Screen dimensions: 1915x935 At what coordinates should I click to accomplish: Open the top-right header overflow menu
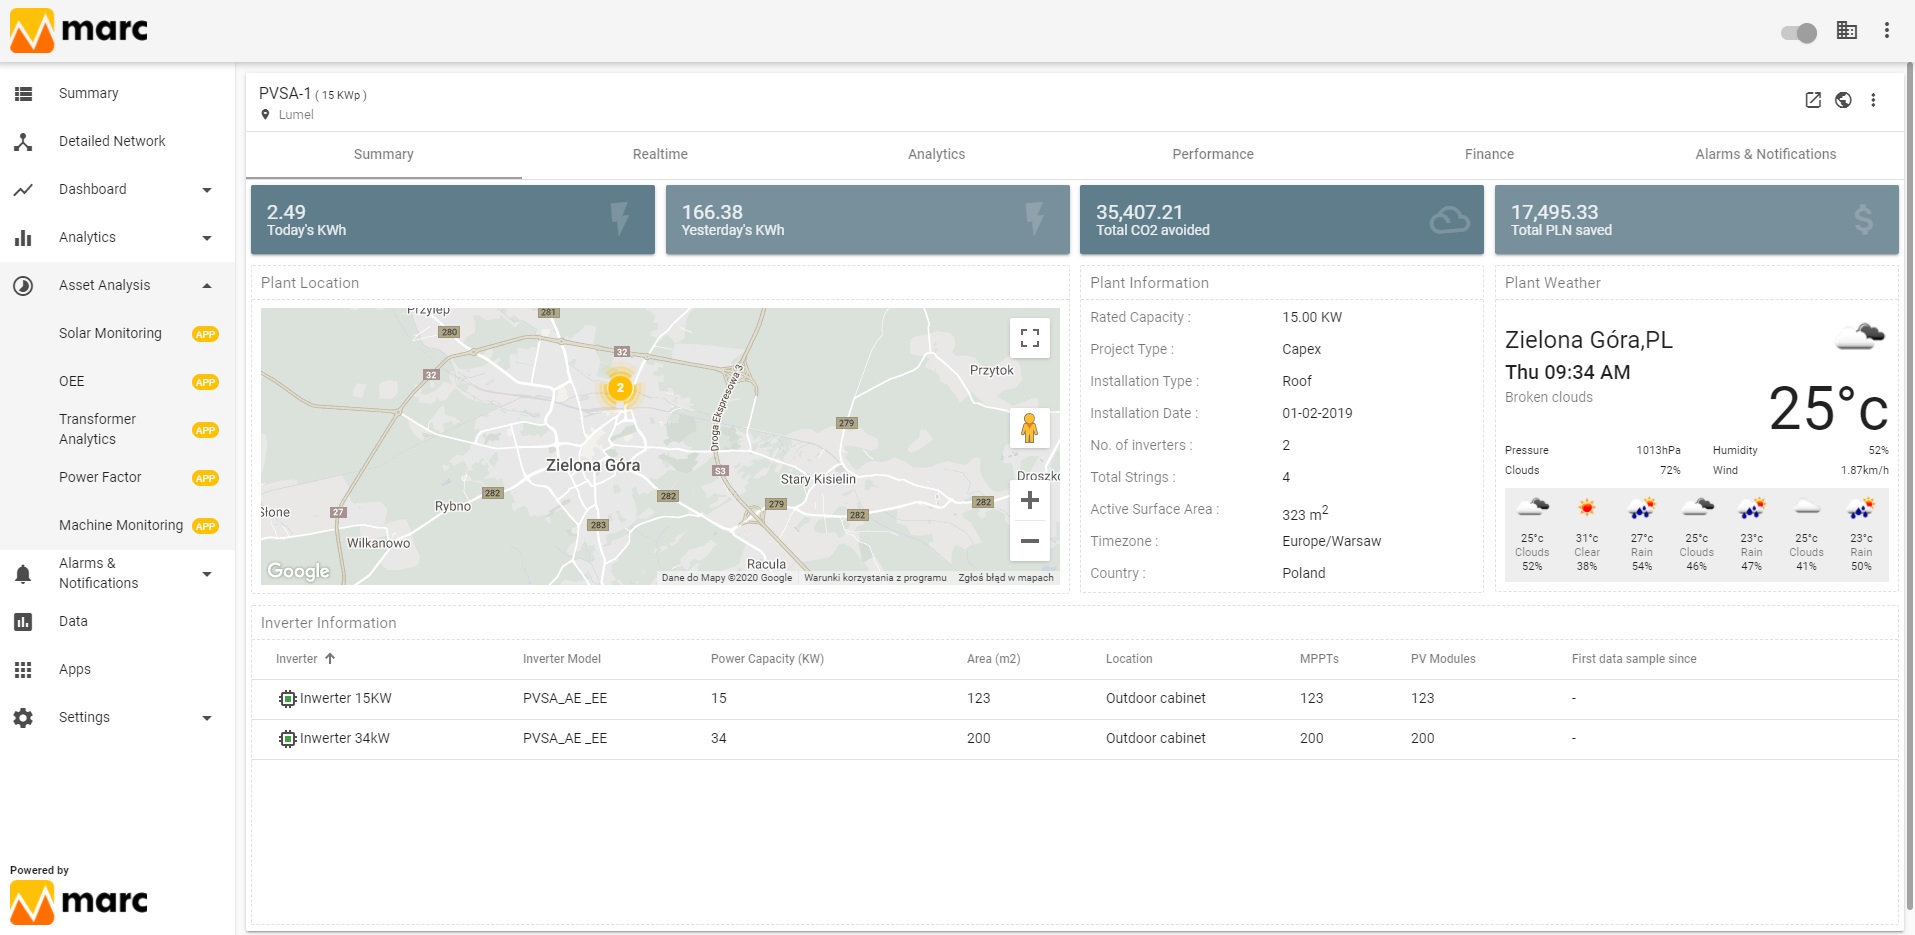(1887, 31)
